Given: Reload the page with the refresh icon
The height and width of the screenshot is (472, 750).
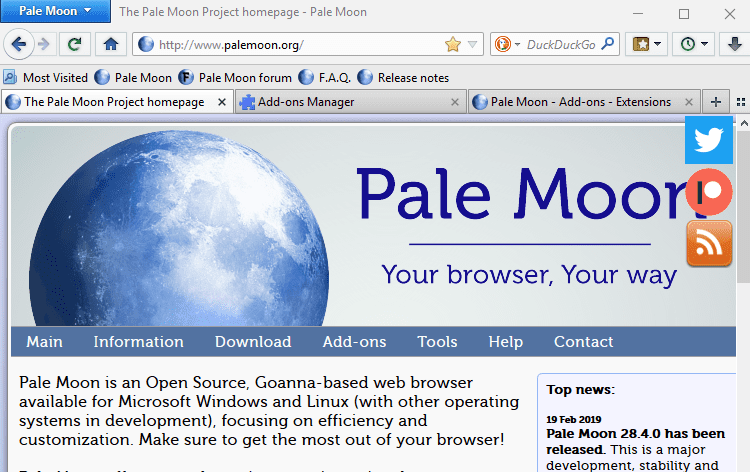Looking at the screenshot, I should (75, 44).
